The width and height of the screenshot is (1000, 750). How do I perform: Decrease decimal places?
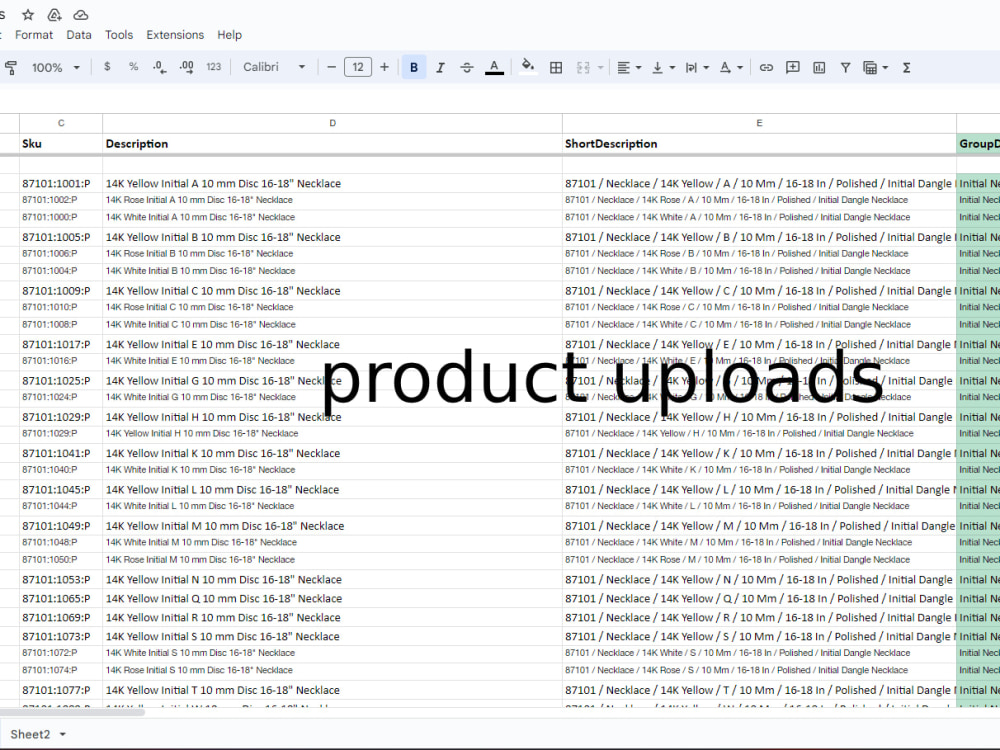tap(159, 67)
